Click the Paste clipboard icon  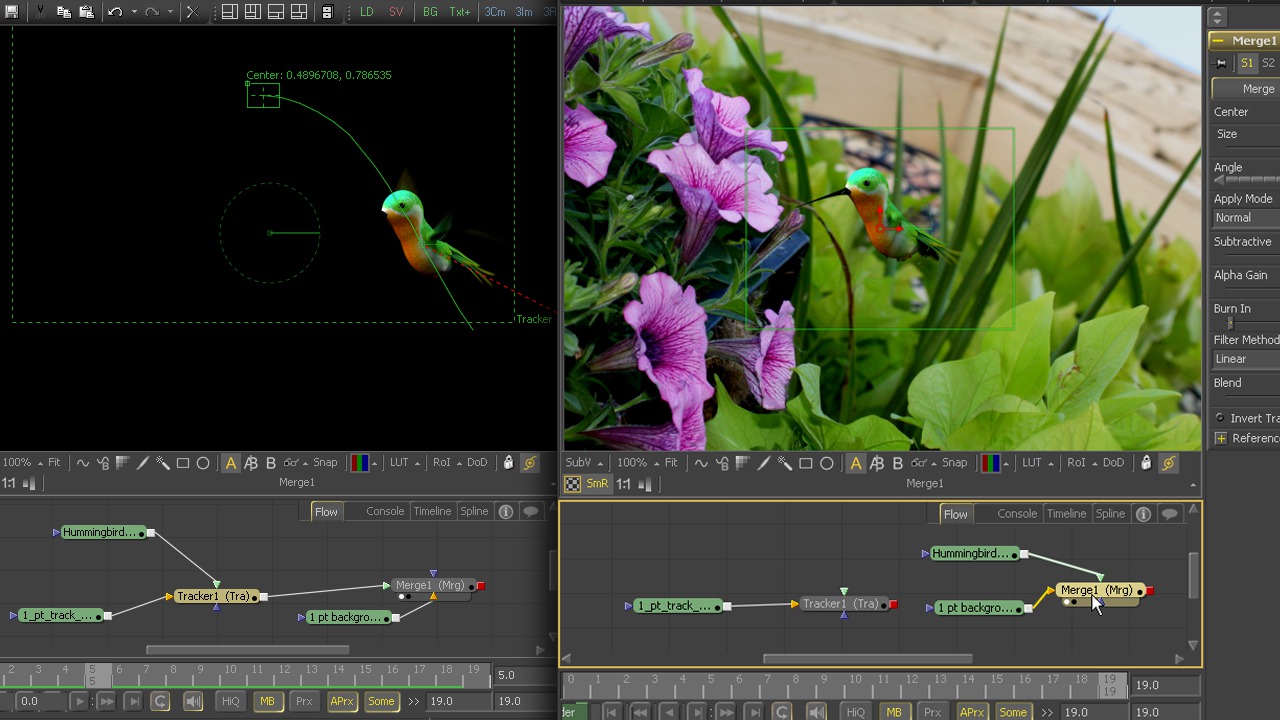[86, 12]
